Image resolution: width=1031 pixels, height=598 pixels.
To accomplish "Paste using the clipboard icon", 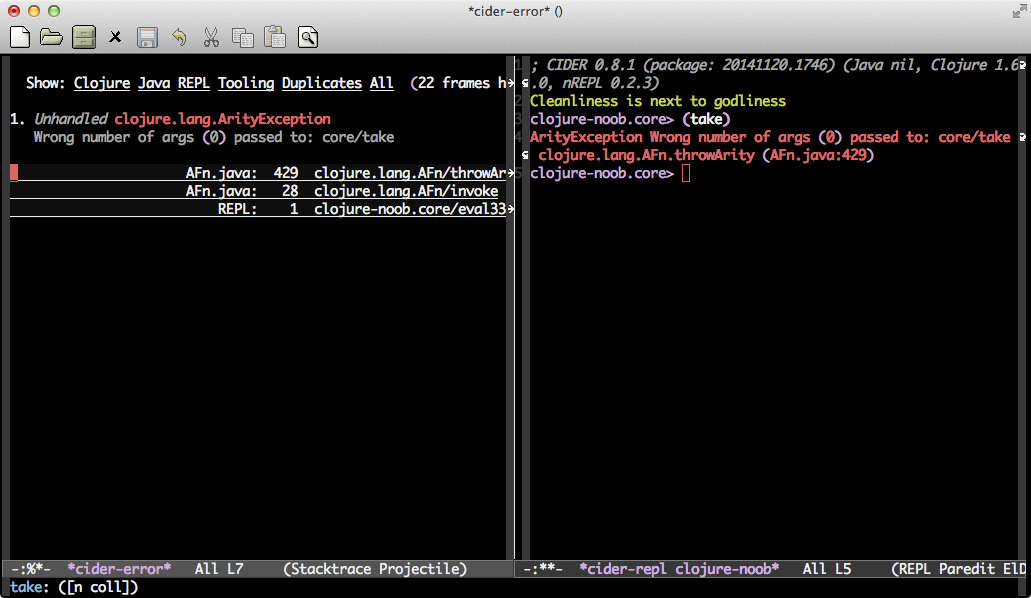I will point(275,38).
